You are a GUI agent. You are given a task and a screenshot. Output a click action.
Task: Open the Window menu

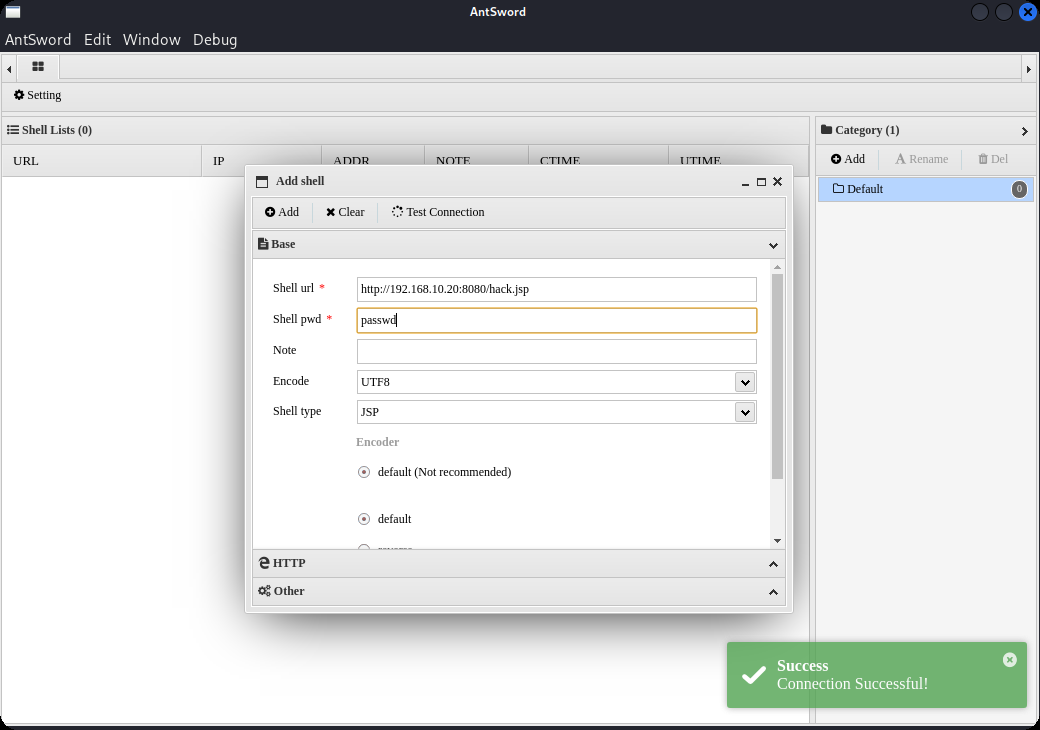151,40
